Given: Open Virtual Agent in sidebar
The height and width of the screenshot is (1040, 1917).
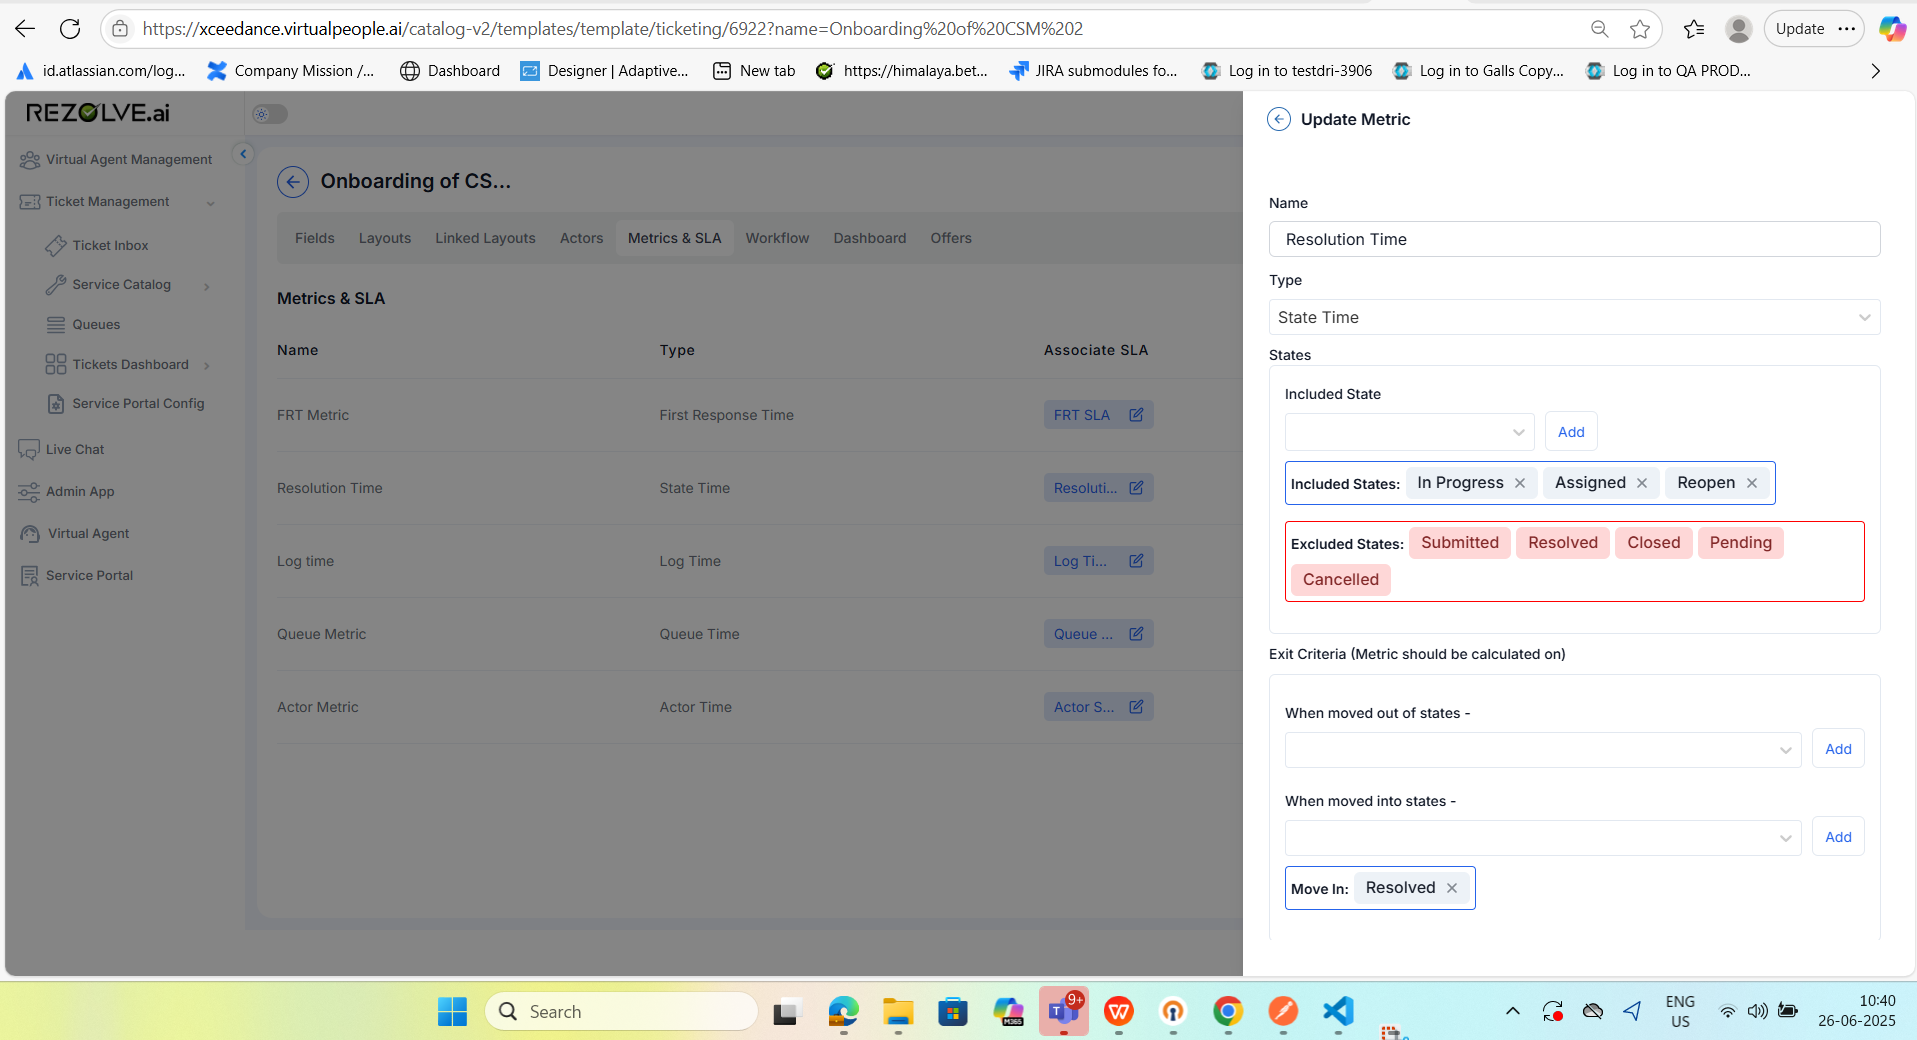Looking at the screenshot, I should tap(75, 534).
